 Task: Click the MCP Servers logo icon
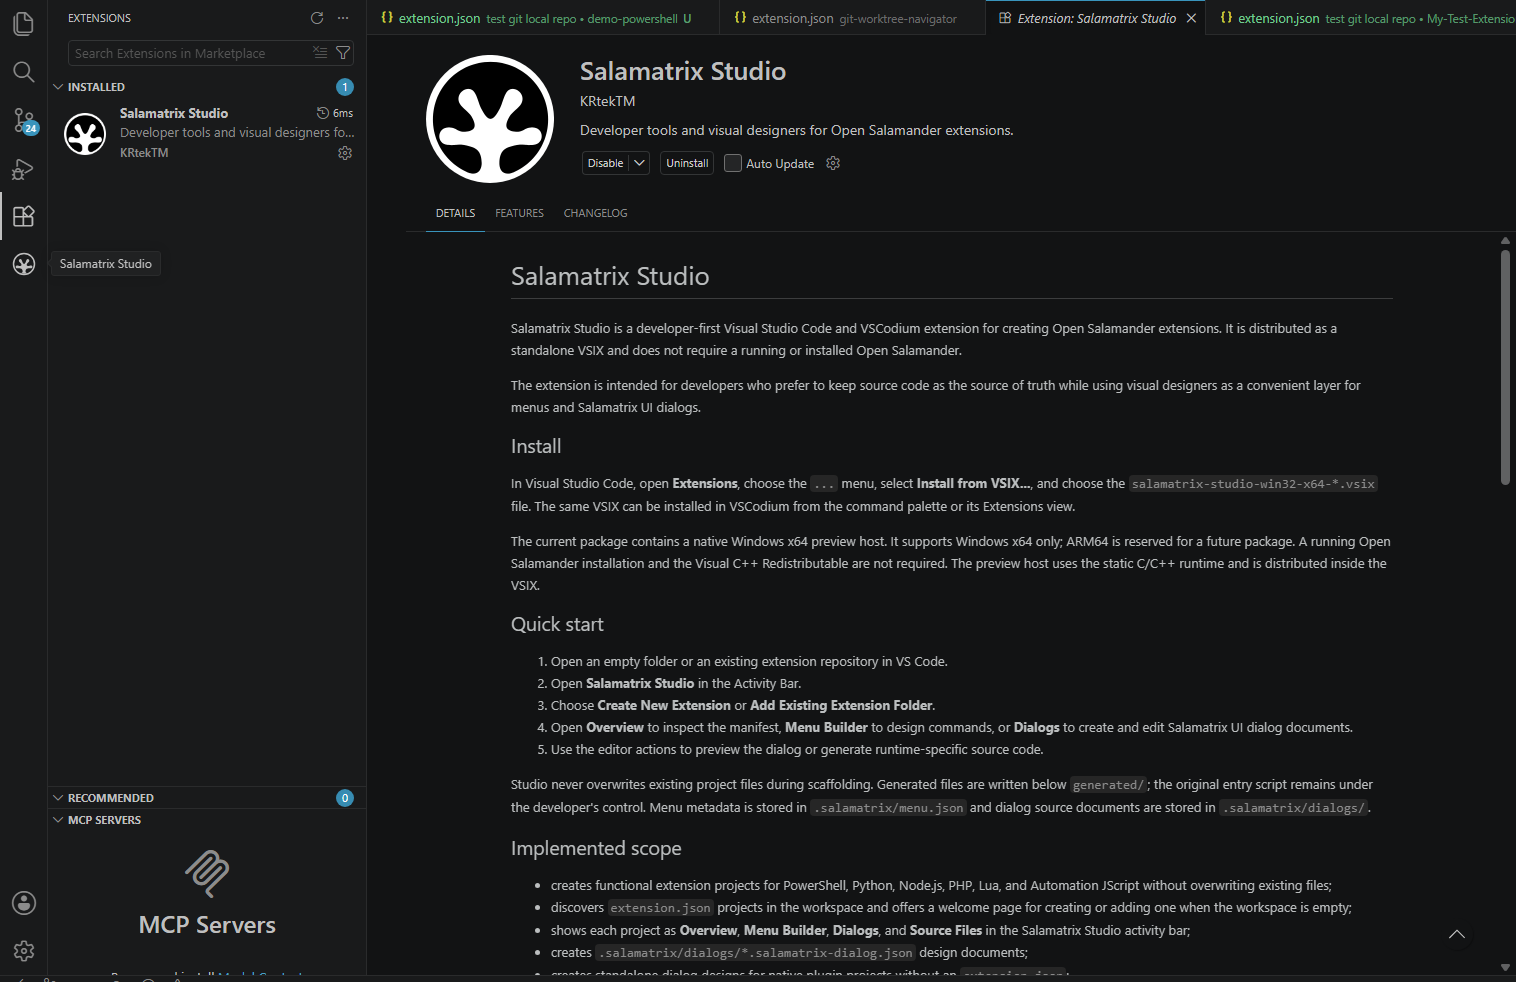coord(207,873)
